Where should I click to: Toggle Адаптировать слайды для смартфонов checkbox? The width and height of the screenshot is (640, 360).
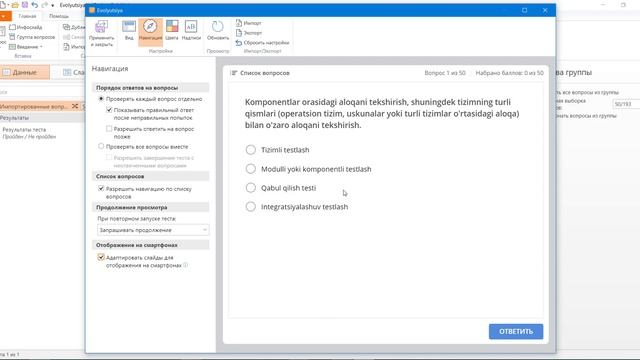click(x=101, y=257)
